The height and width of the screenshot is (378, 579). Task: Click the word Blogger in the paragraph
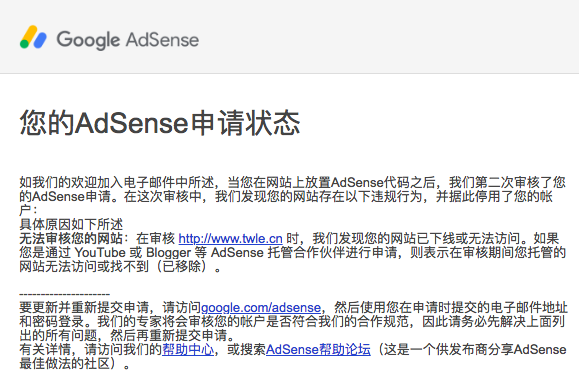(168, 252)
